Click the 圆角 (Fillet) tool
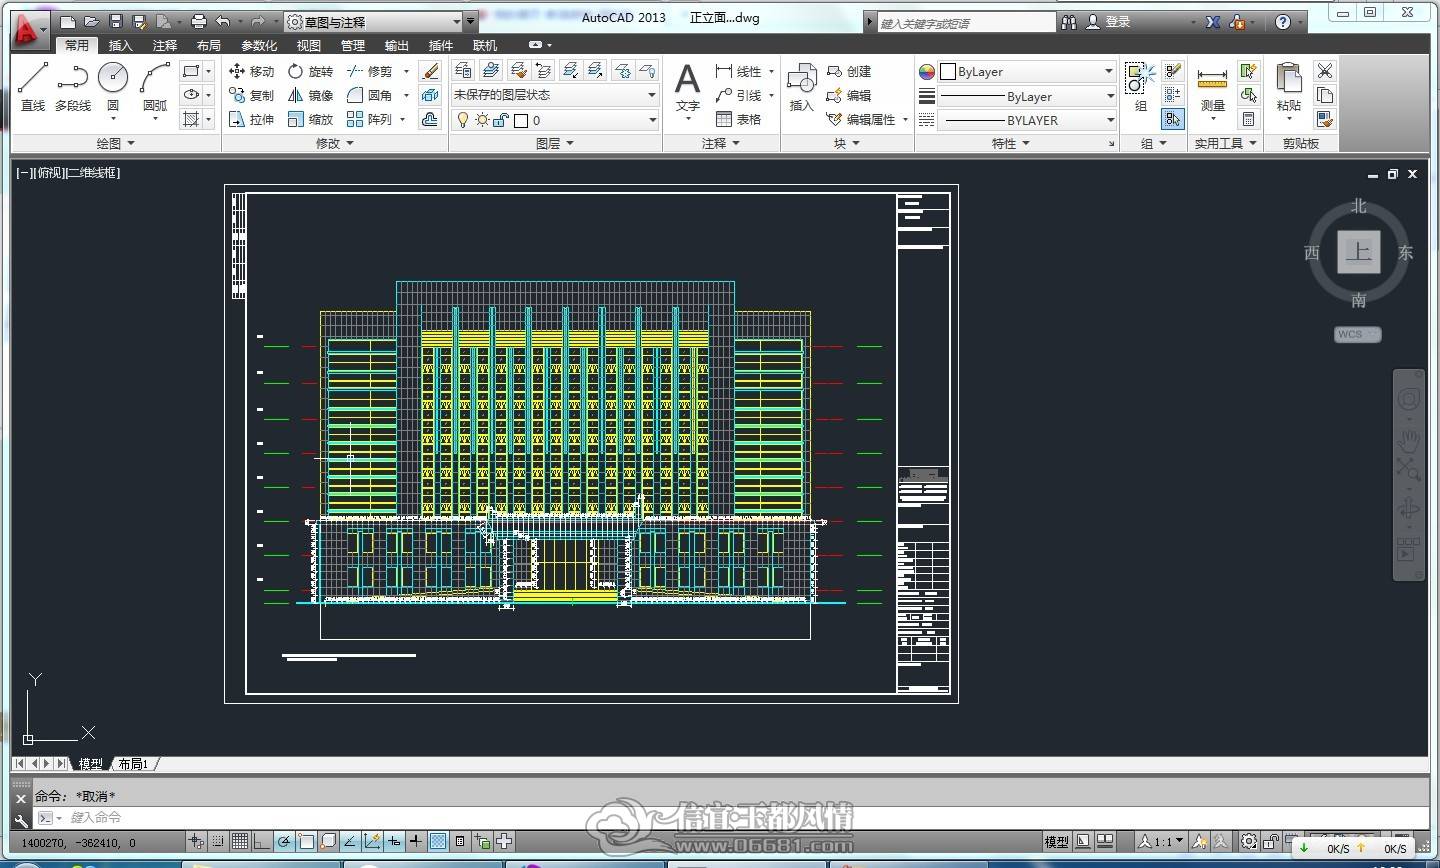The height and width of the screenshot is (868, 1440). (x=369, y=95)
